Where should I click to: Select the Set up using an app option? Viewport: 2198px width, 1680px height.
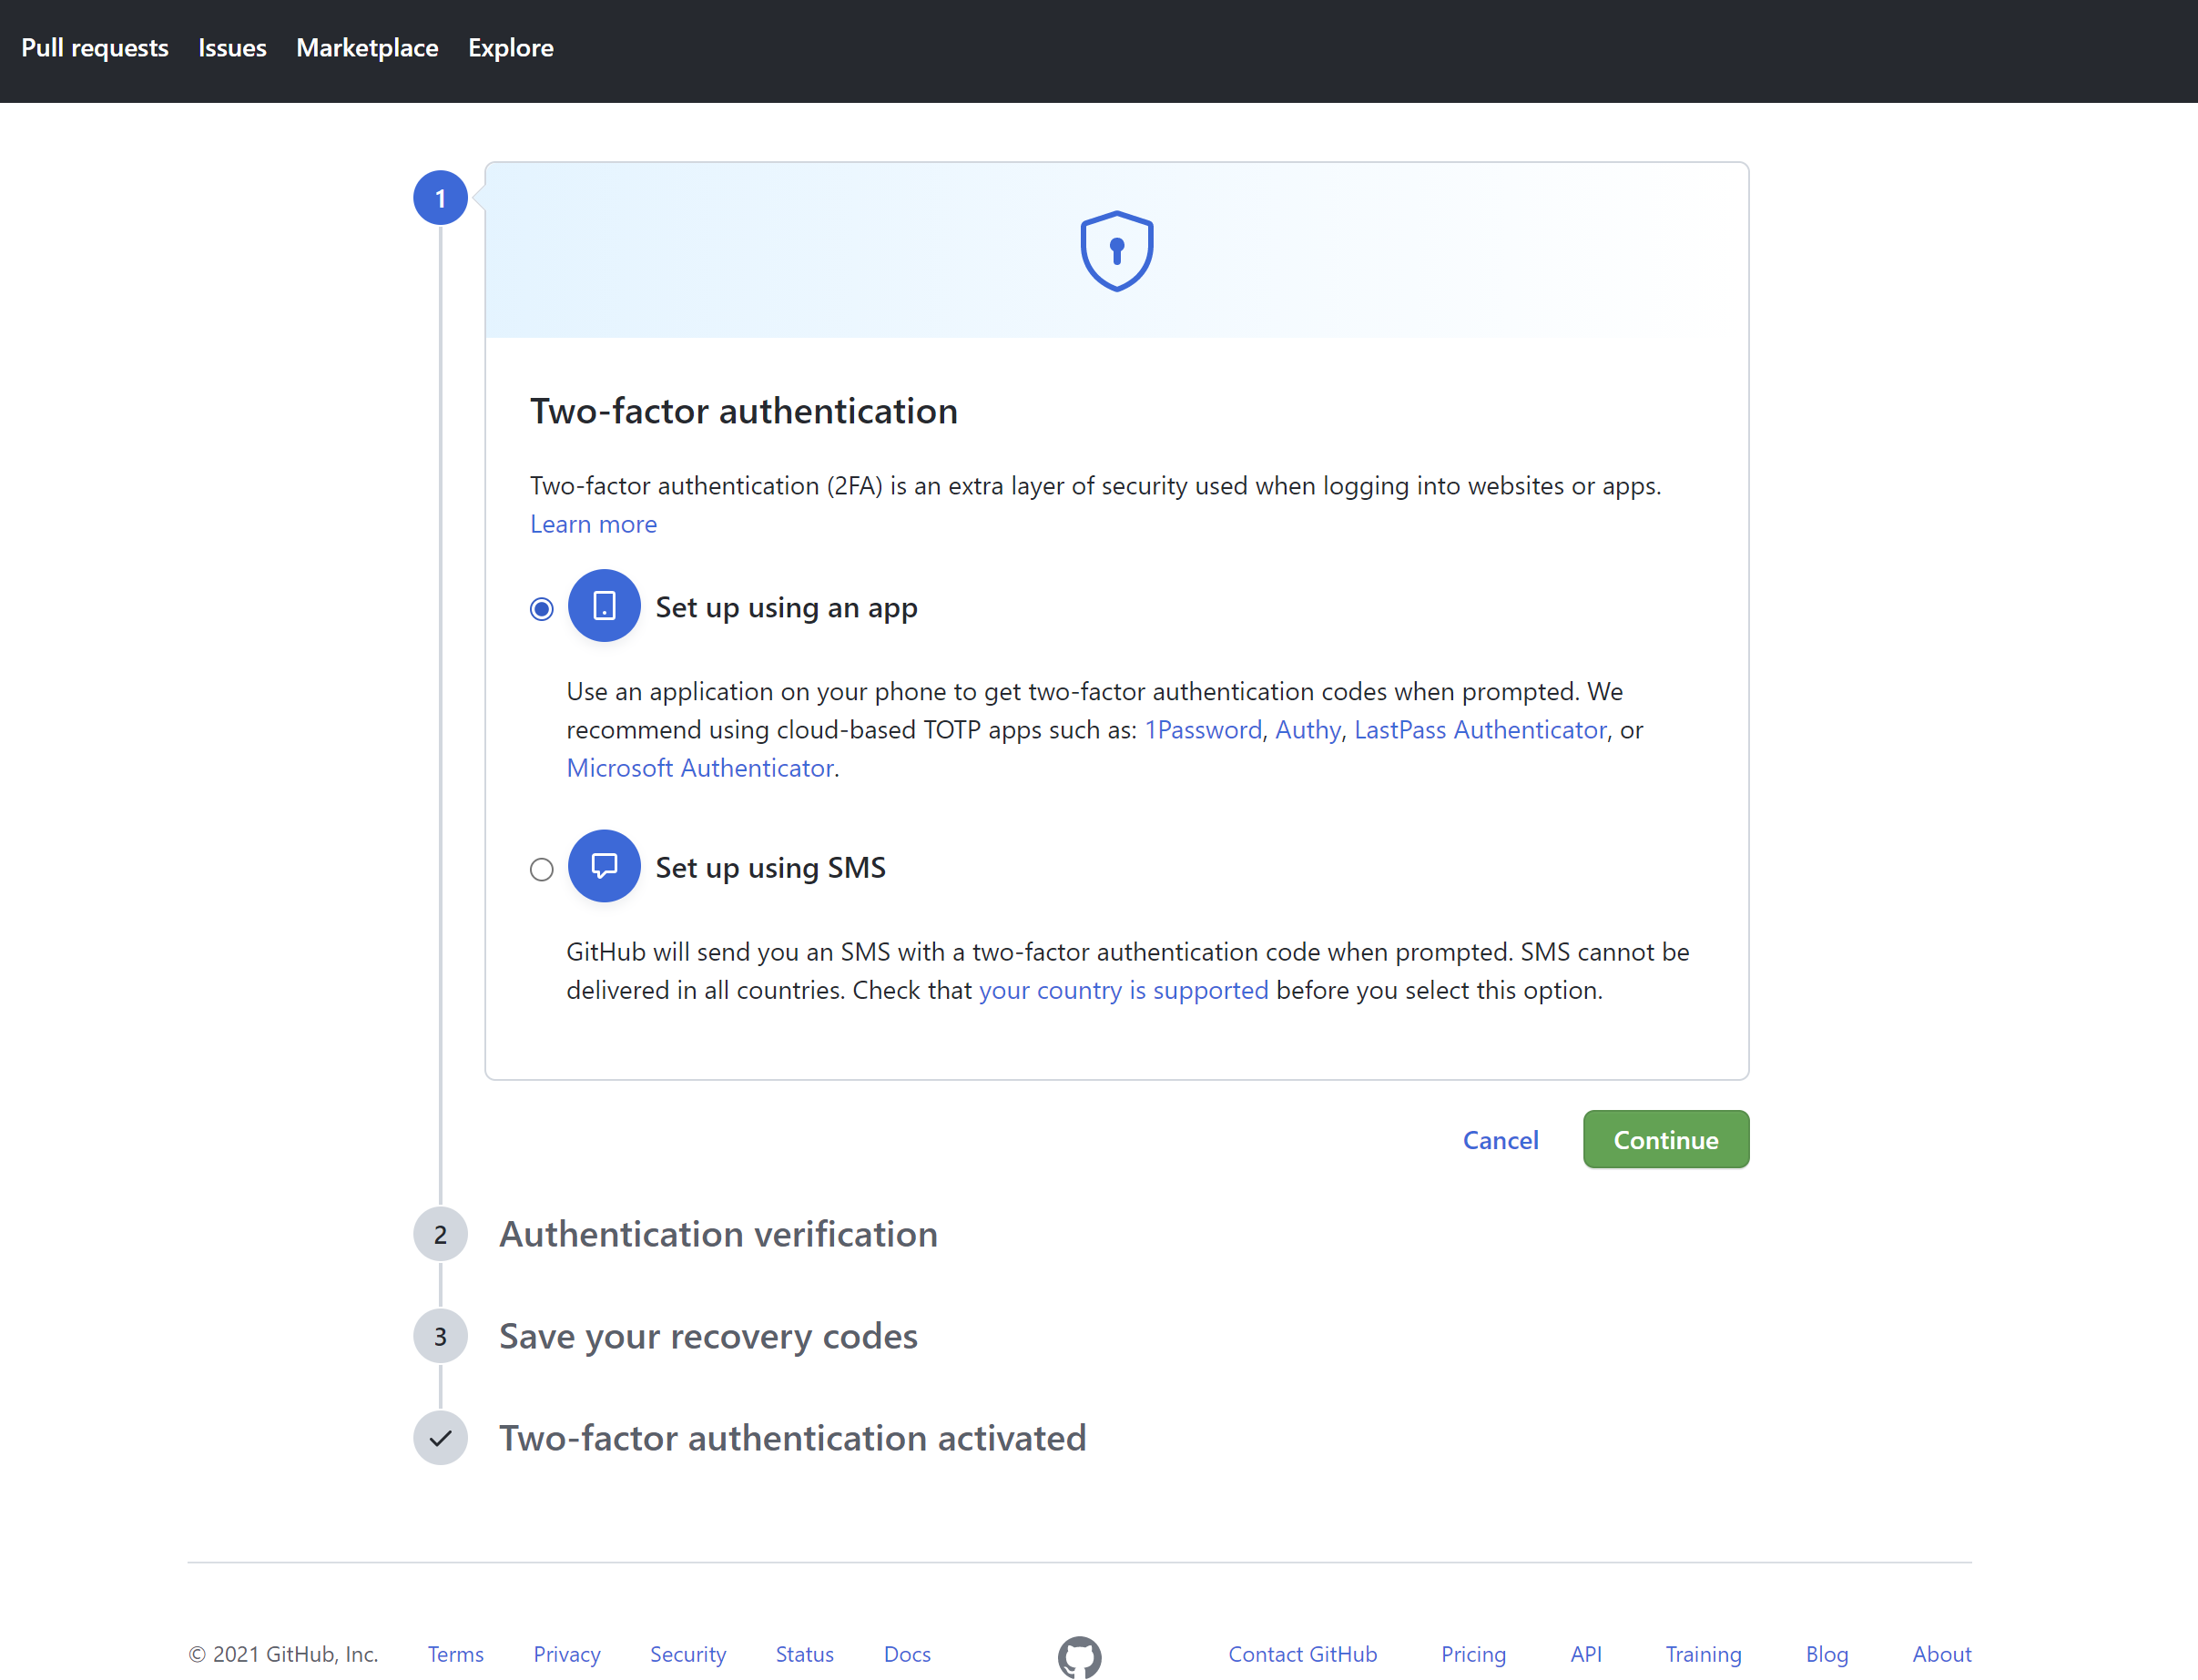pos(541,608)
